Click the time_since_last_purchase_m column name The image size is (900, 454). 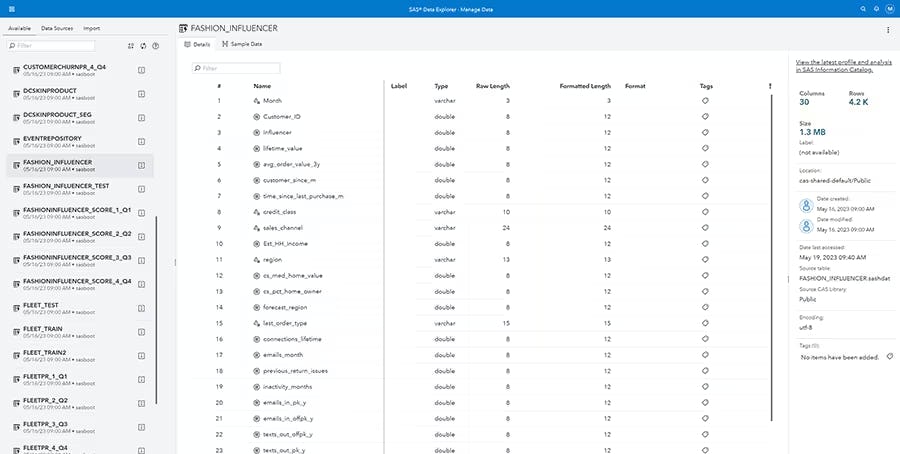click(x=303, y=196)
